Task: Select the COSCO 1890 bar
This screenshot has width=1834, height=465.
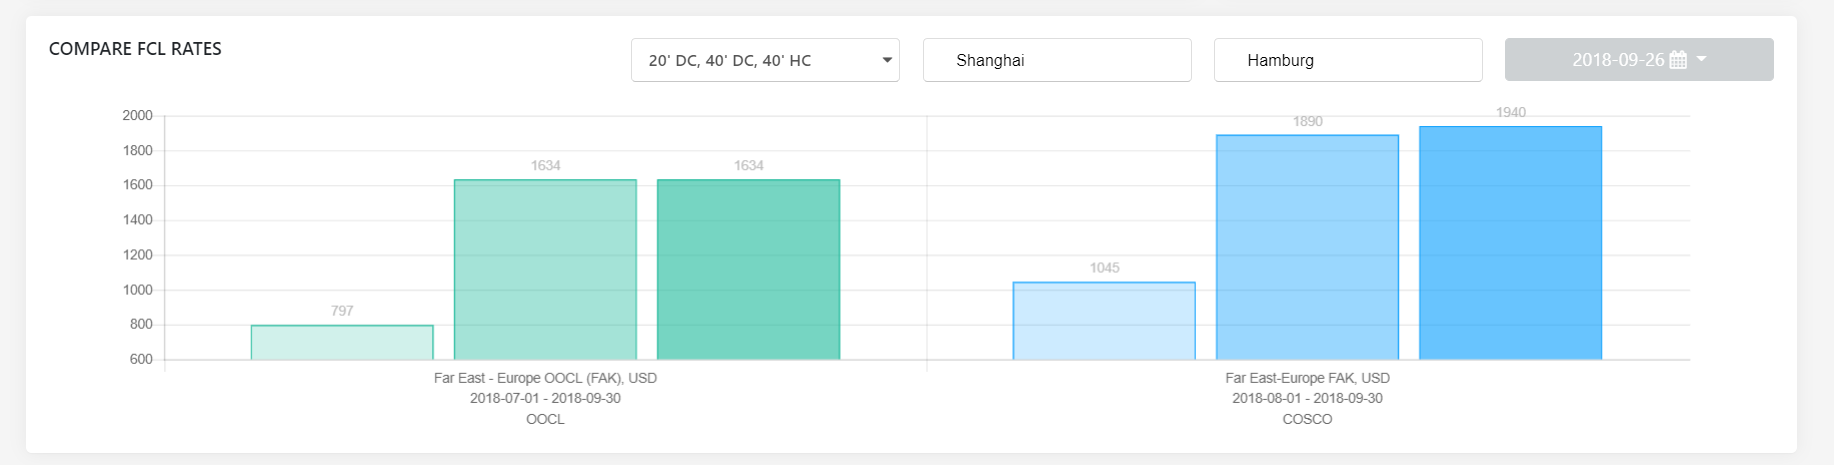Action: (x=1307, y=247)
